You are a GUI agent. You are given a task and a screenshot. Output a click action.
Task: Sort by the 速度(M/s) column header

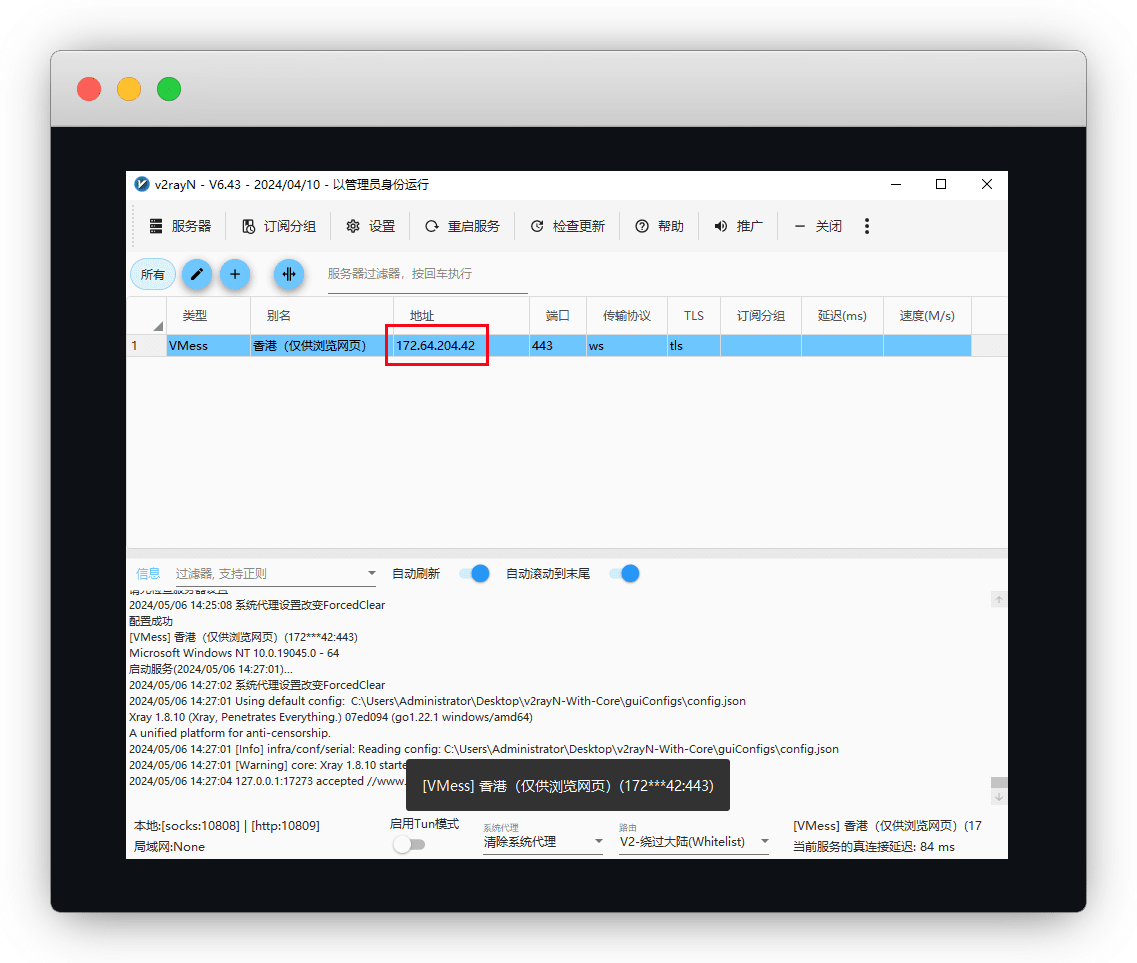tap(927, 315)
